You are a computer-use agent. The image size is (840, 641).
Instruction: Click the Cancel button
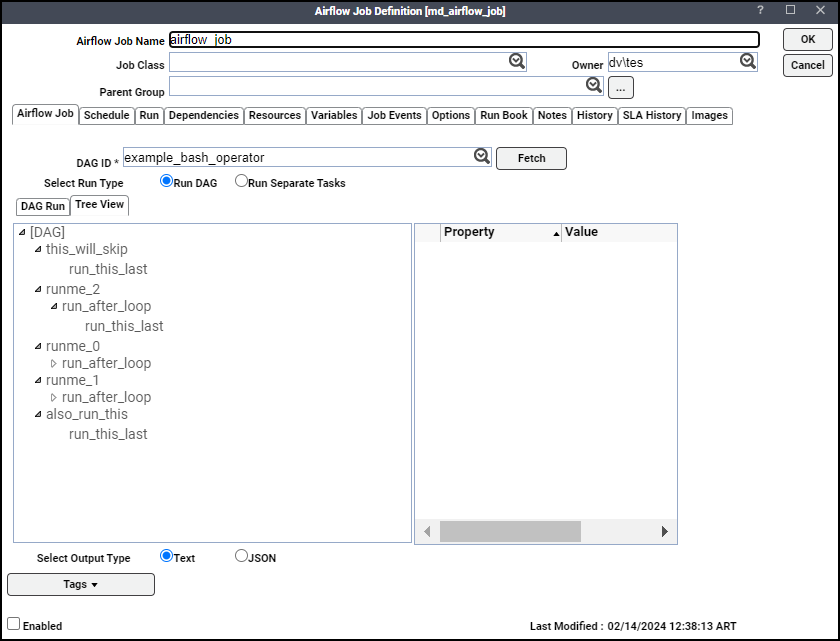(808, 65)
